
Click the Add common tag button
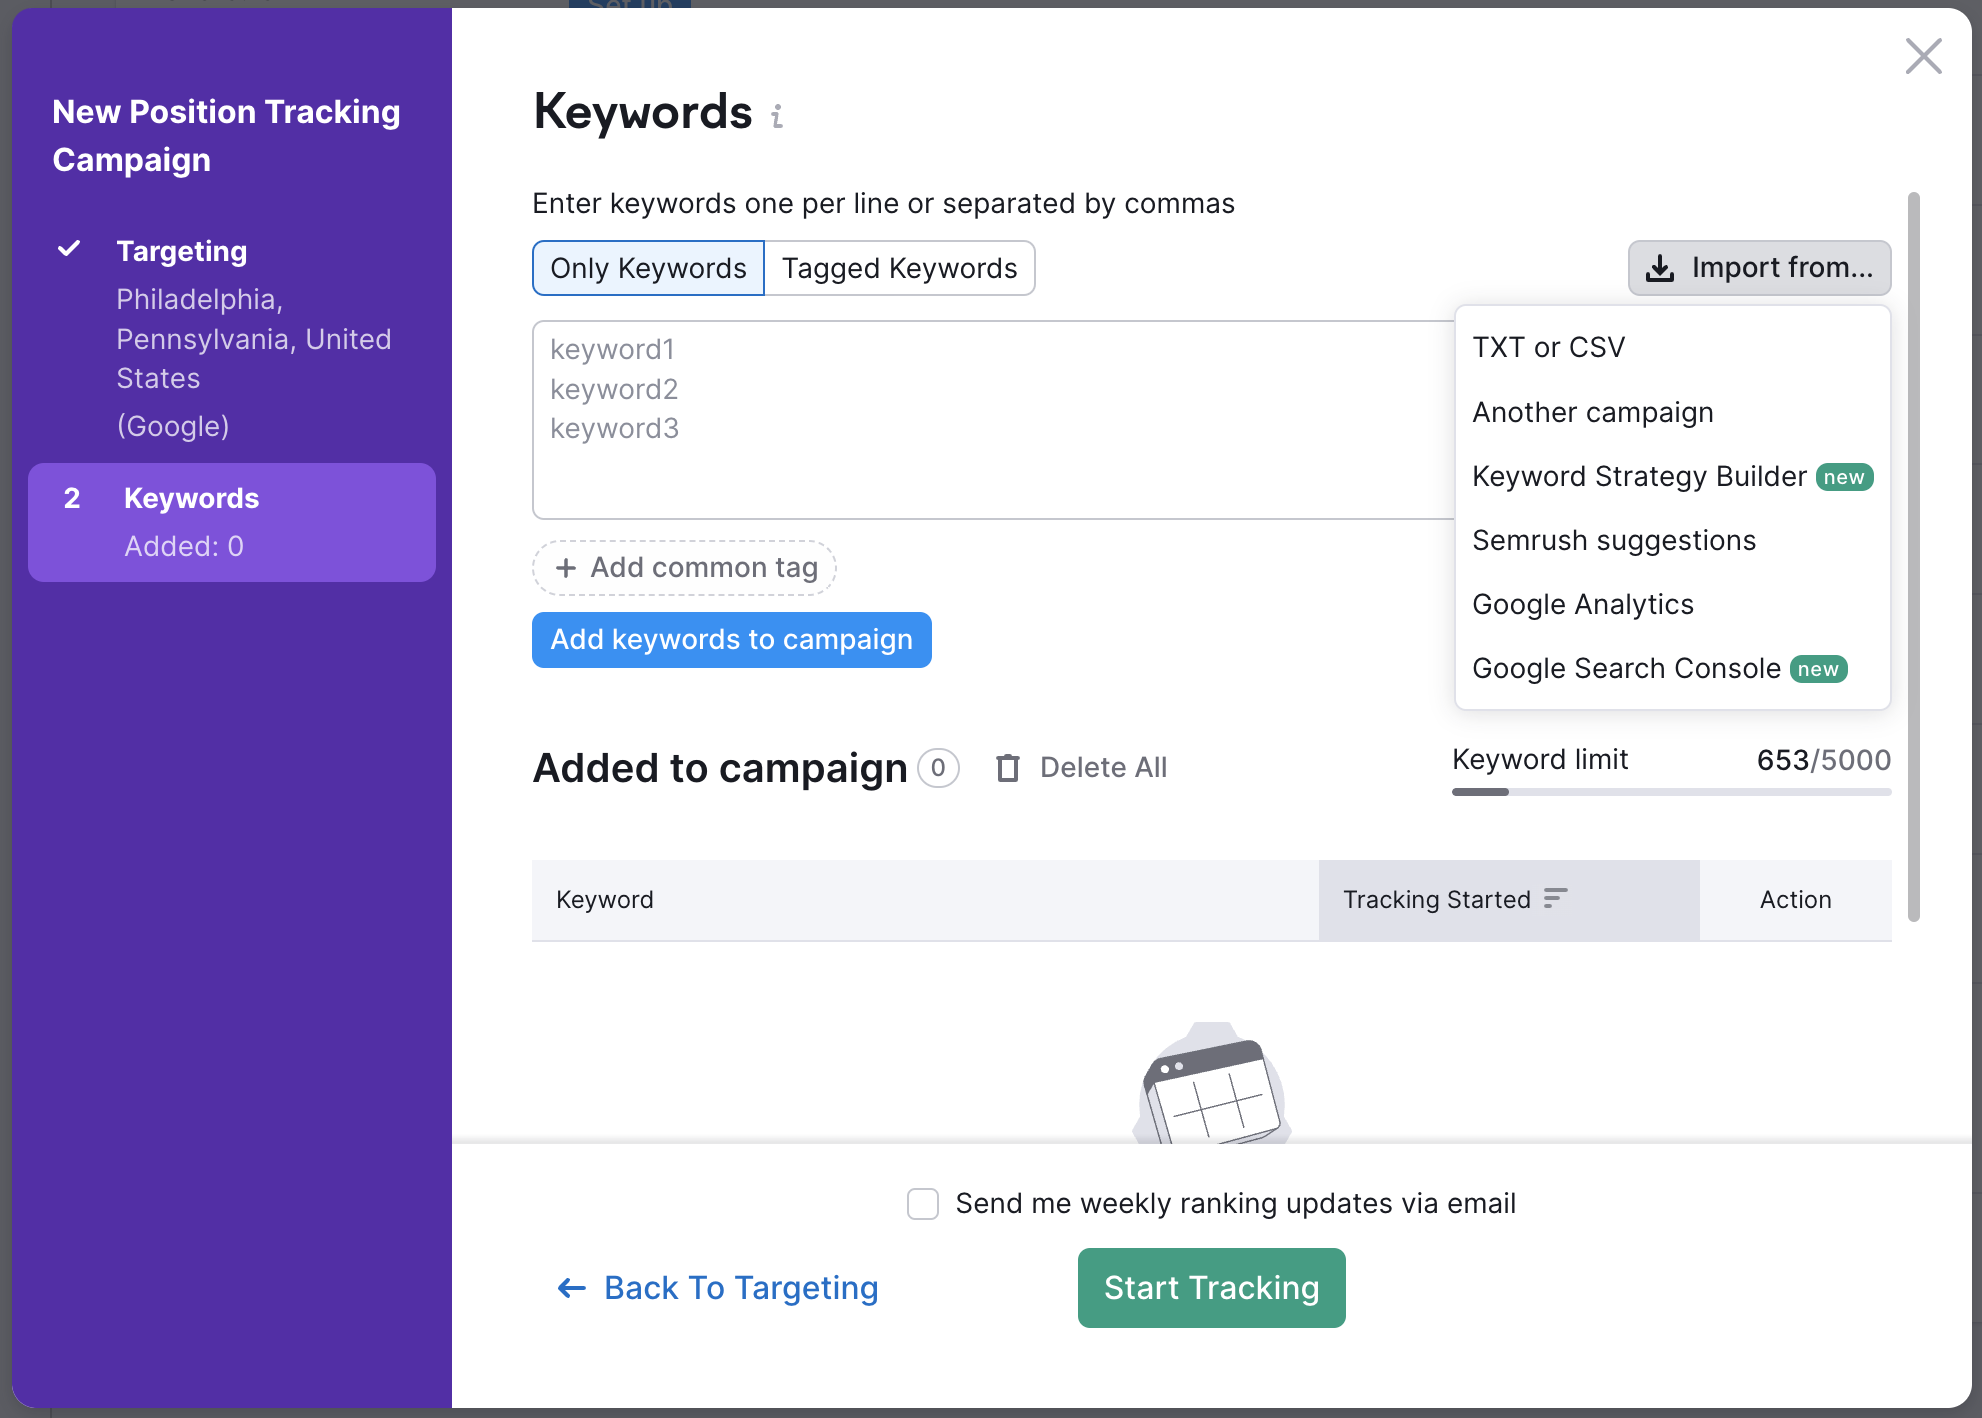click(684, 568)
